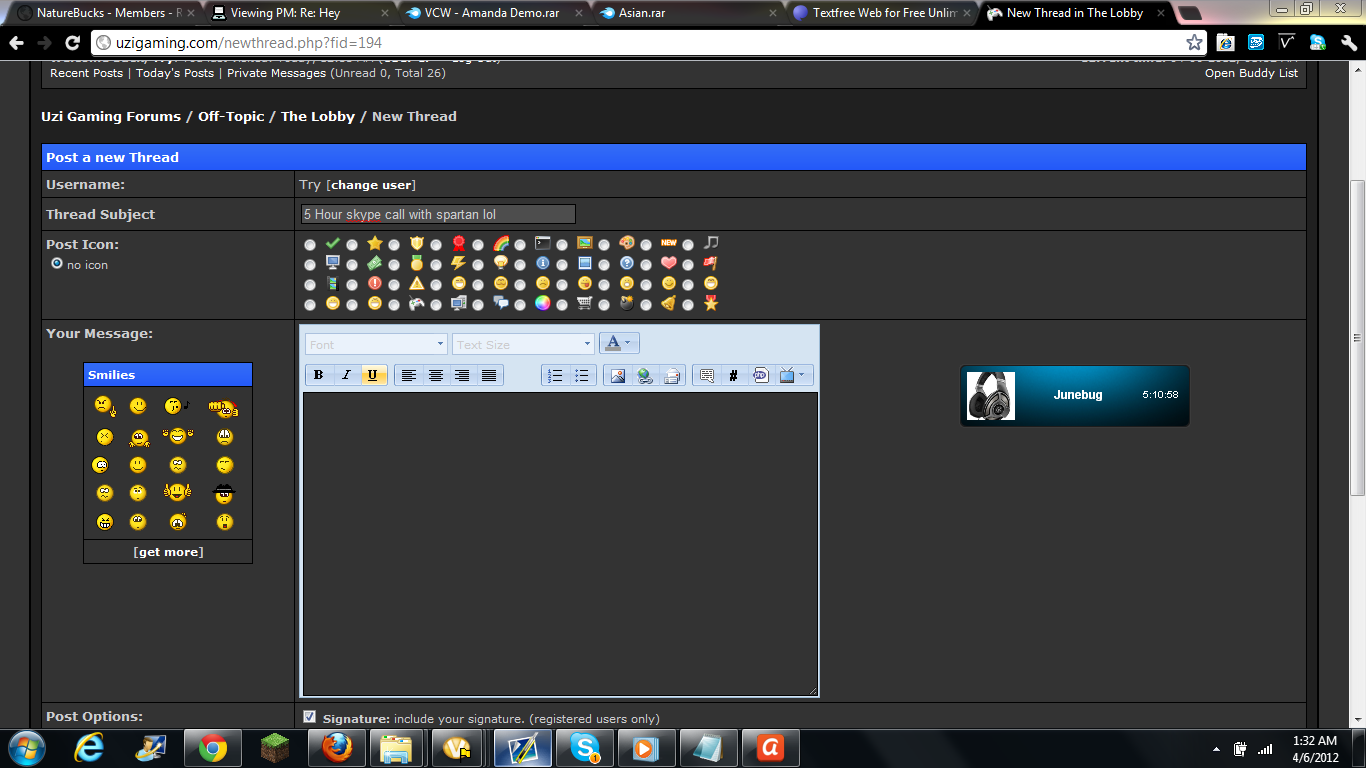Screen dimensions: 1366x768
Task: Insert a bulleted list
Action: coord(582,376)
